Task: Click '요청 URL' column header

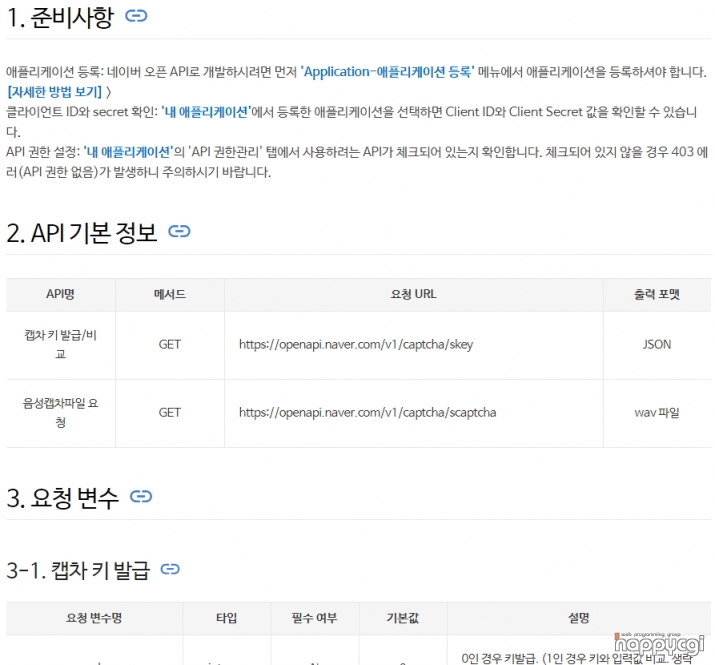Action: coord(414,295)
